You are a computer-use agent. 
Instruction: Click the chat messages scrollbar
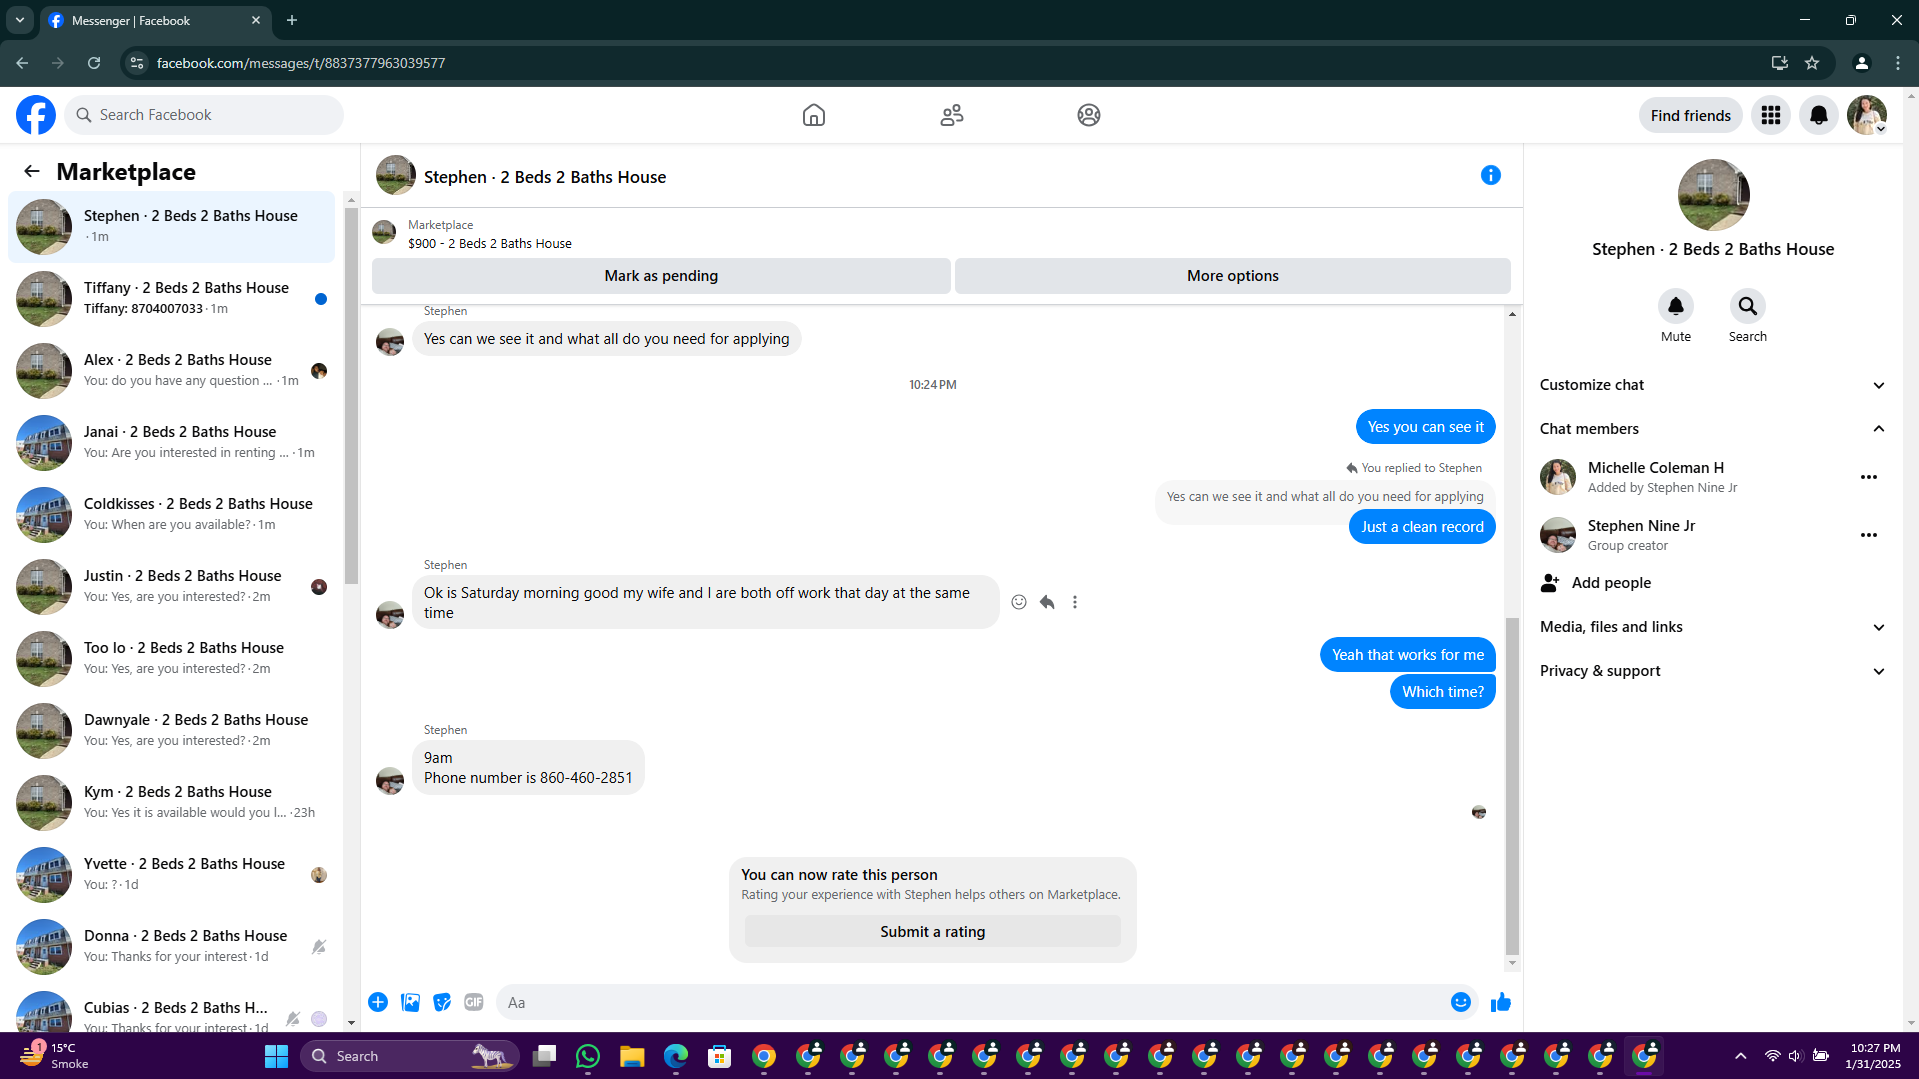coord(1512,786)
